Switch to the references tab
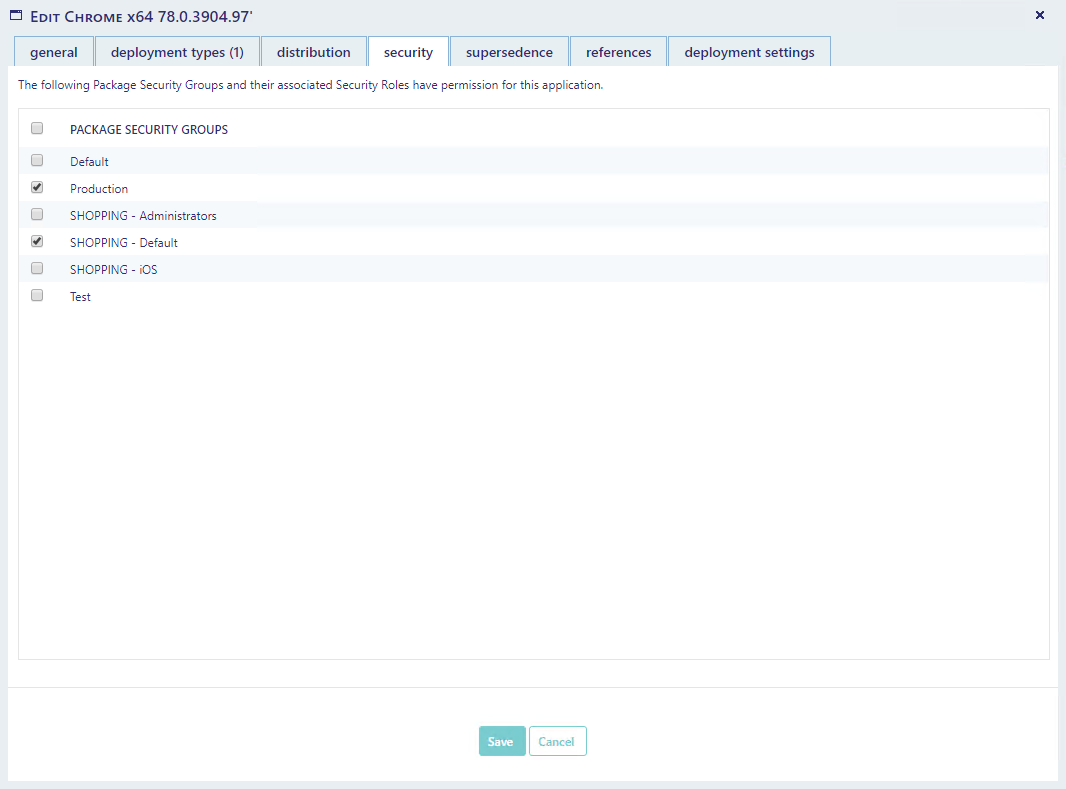 tap(618, 52)
